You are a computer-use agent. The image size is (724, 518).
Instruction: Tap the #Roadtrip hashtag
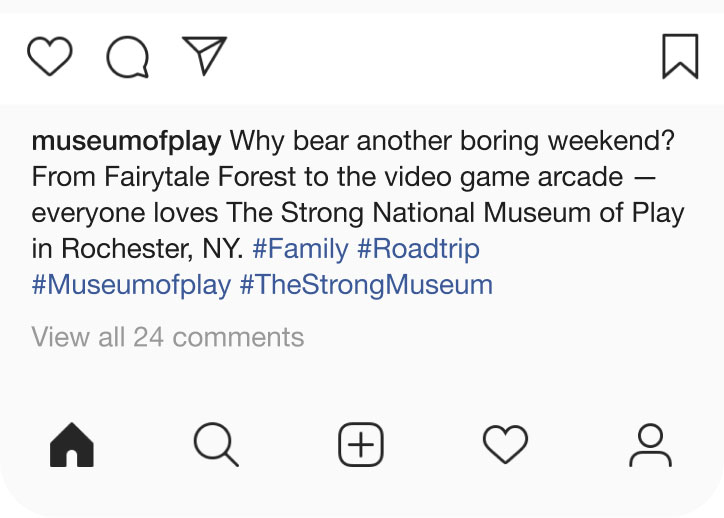click(418, 248)
